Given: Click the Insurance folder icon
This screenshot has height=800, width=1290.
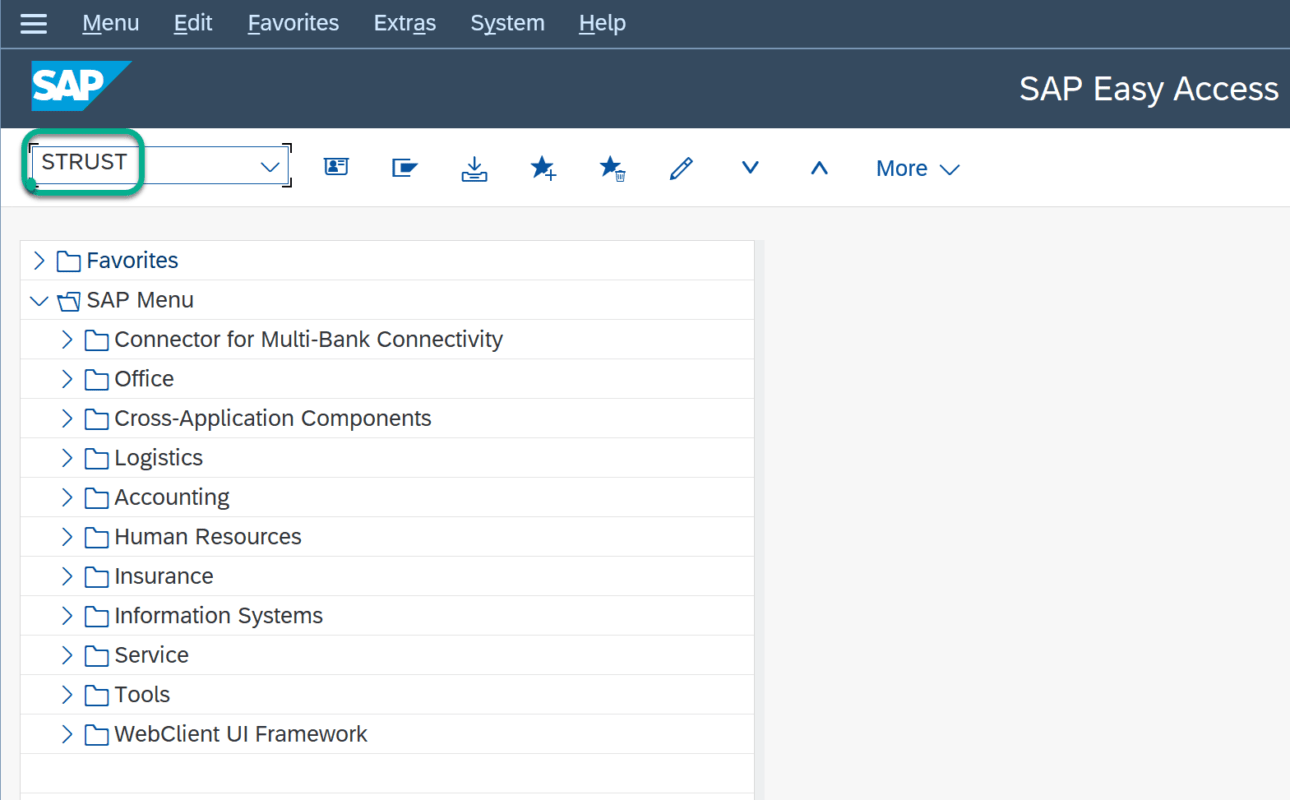Looking at the screenshot, I should (x=96, y=577).
